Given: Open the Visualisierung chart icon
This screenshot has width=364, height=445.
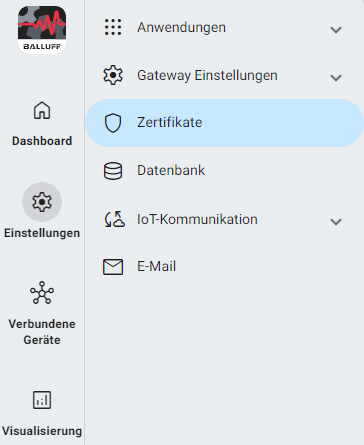Looking at the screenshot, I should (x=42, y=400).
